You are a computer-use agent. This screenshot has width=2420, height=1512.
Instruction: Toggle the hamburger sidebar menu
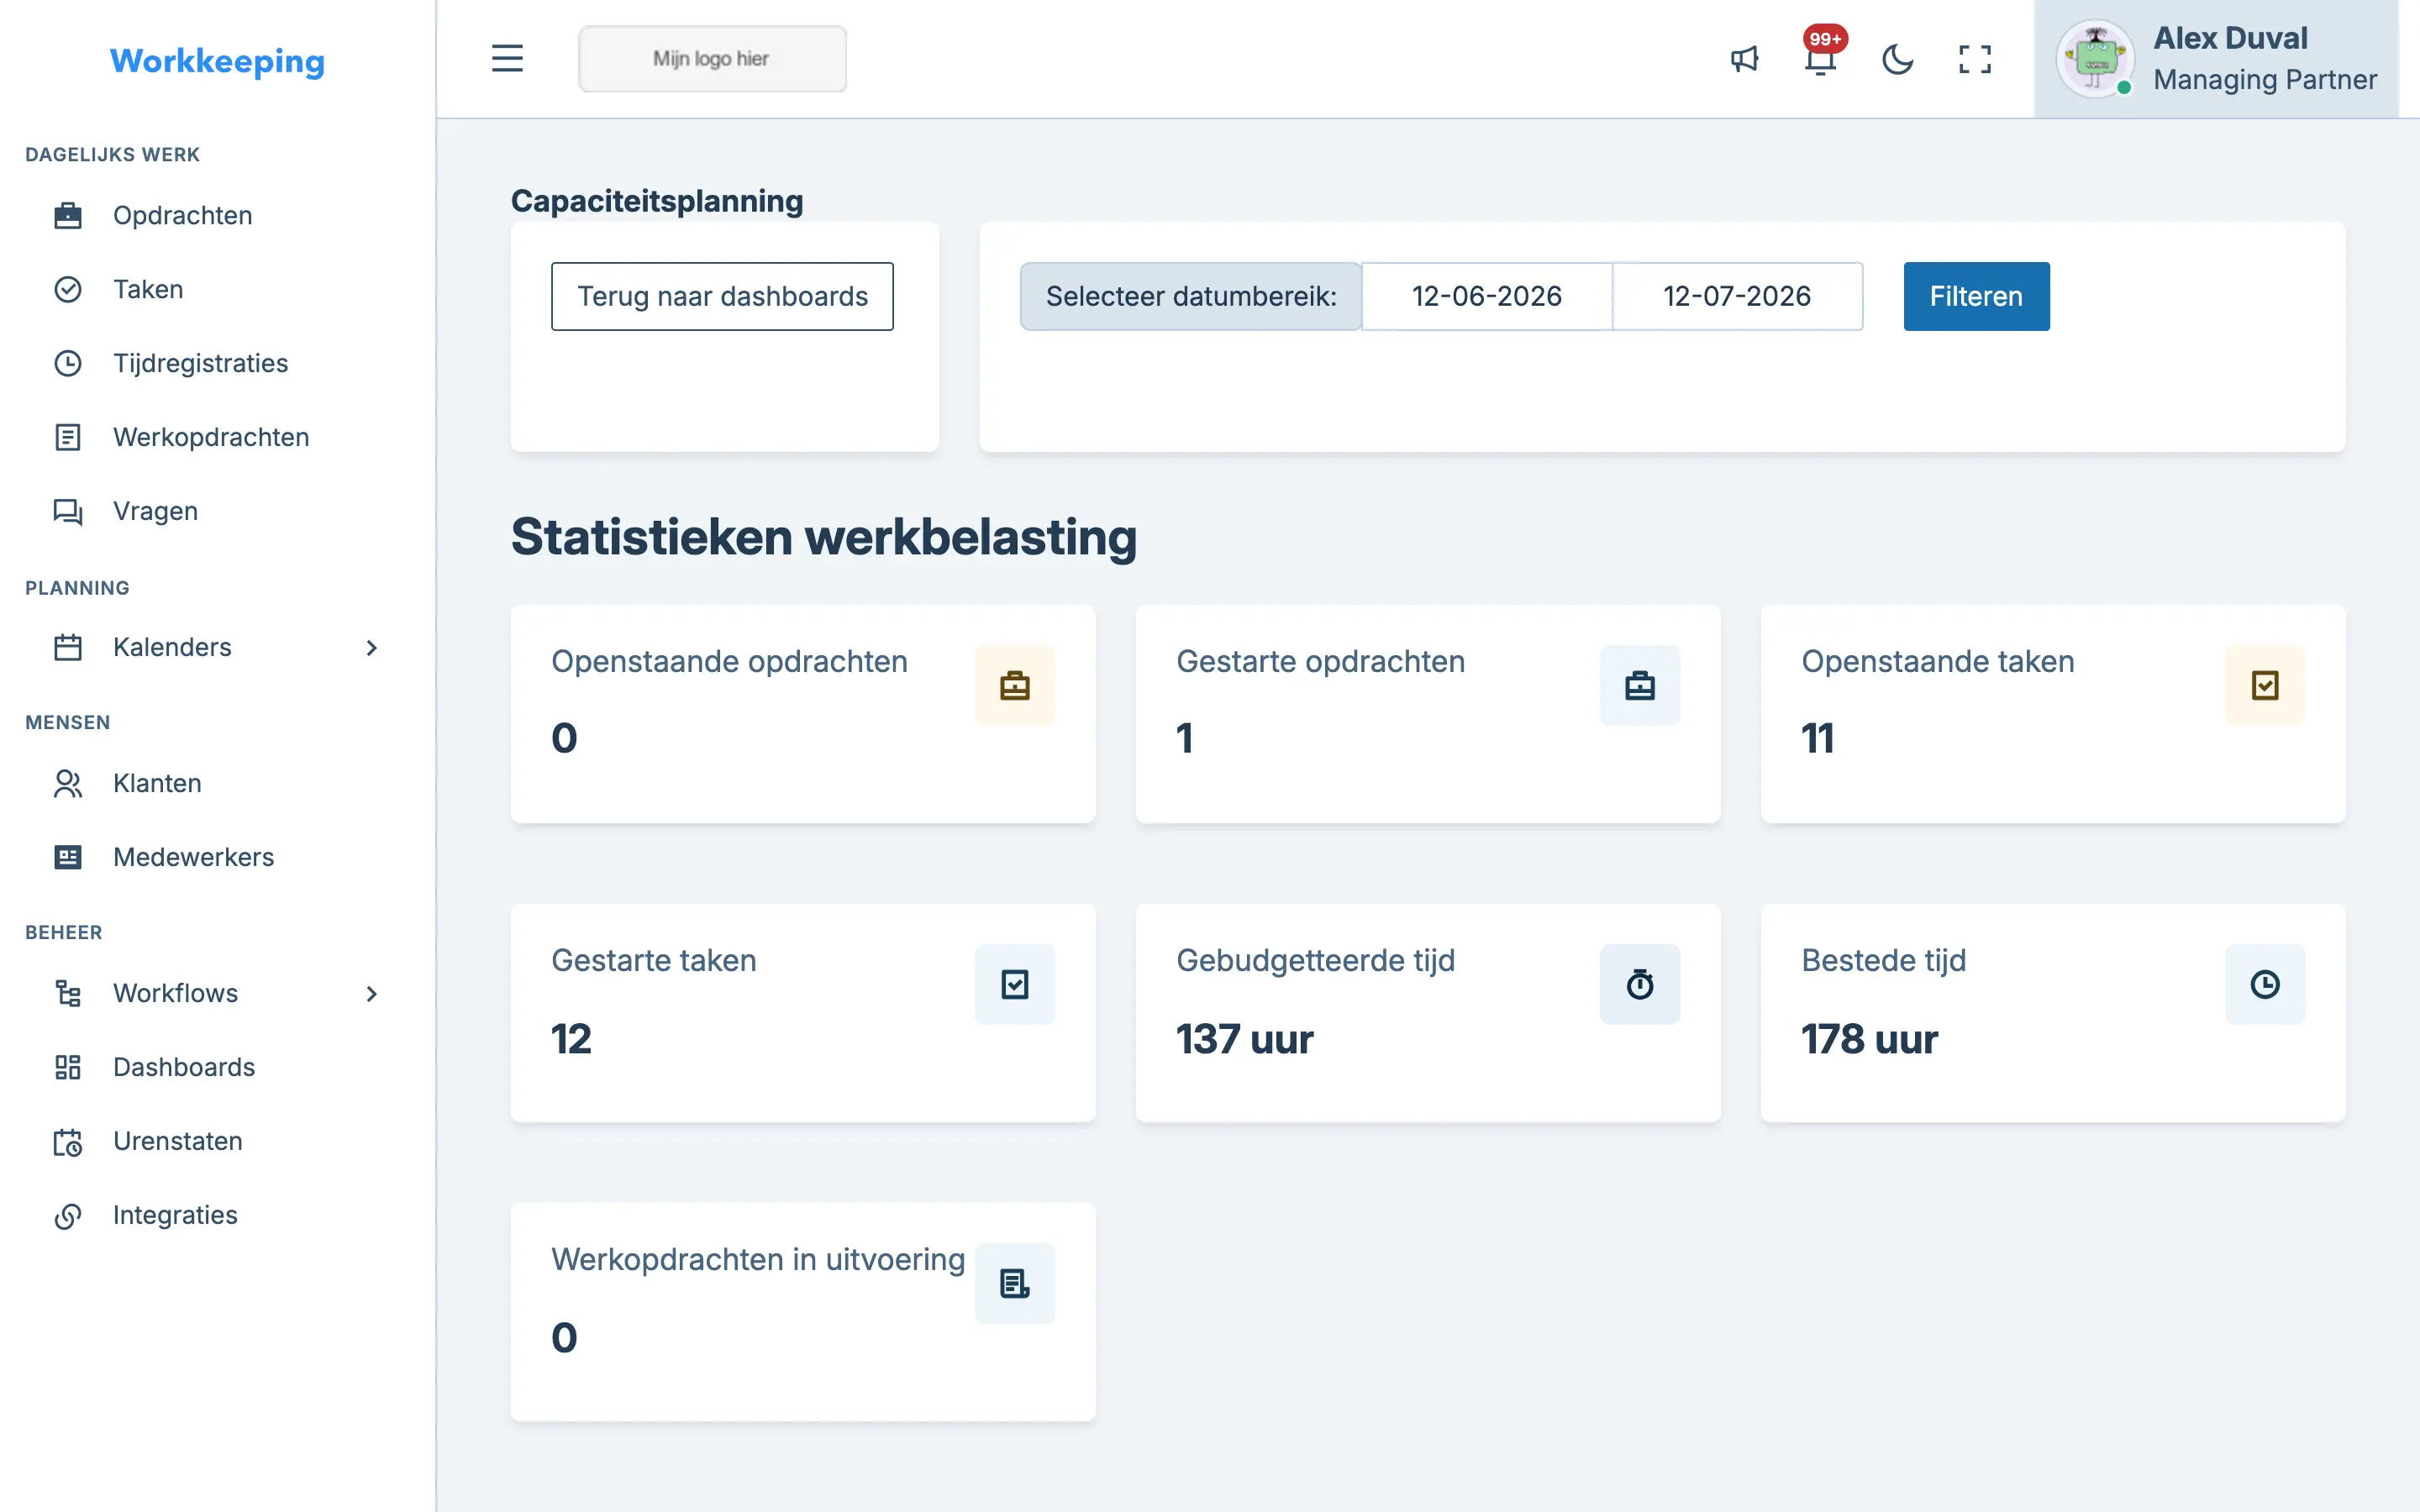click(507, 58)
